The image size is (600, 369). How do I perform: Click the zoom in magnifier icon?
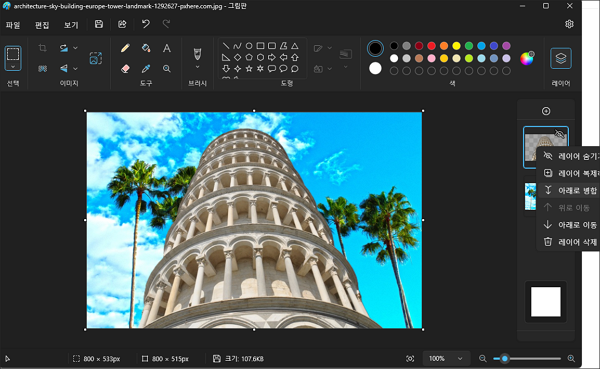pos(571,359)
